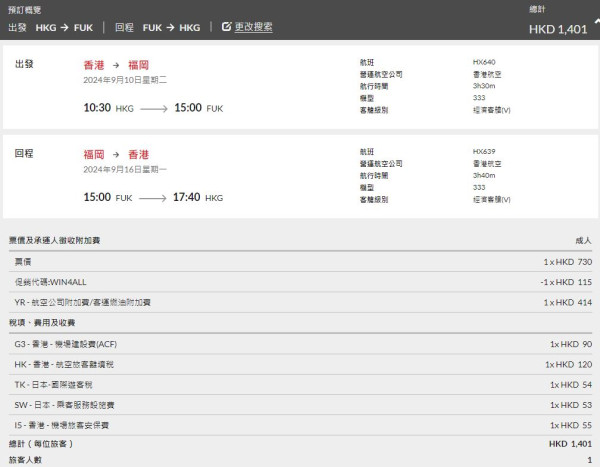The image size is (600, 467).
Task: Select the HKD 1,401 total in header
Action: tap(558, 29)
